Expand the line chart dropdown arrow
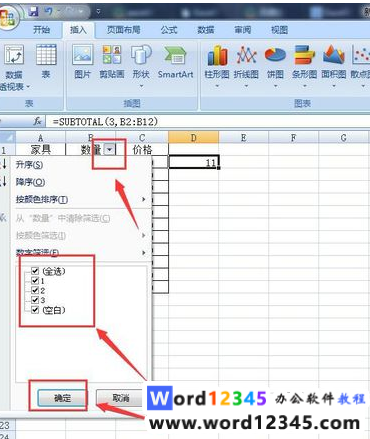The image size is (370, 439). (x=246, y=86)
